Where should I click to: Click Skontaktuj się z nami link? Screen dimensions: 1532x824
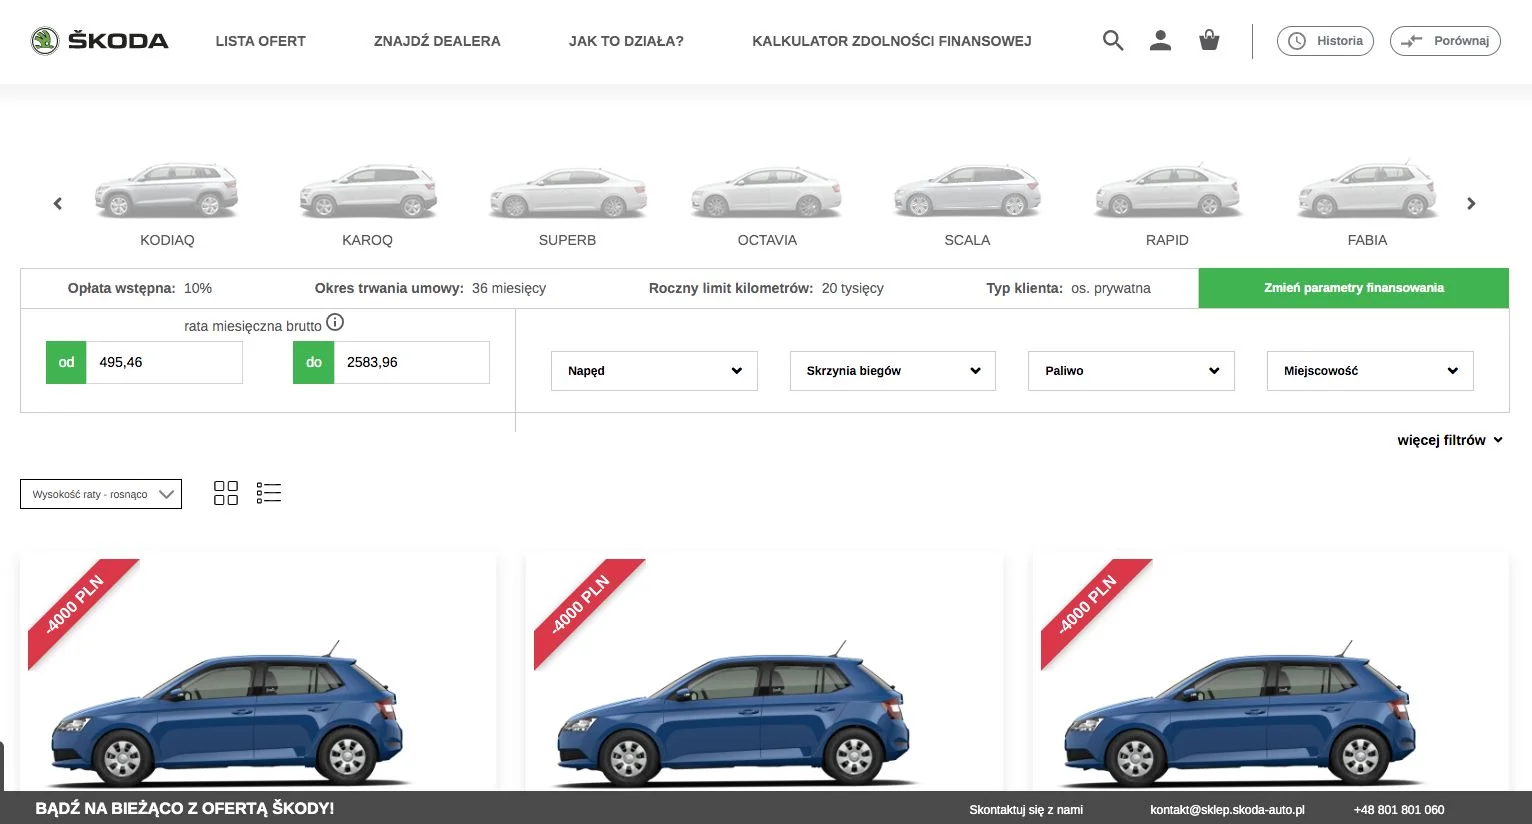[1026, 810]
